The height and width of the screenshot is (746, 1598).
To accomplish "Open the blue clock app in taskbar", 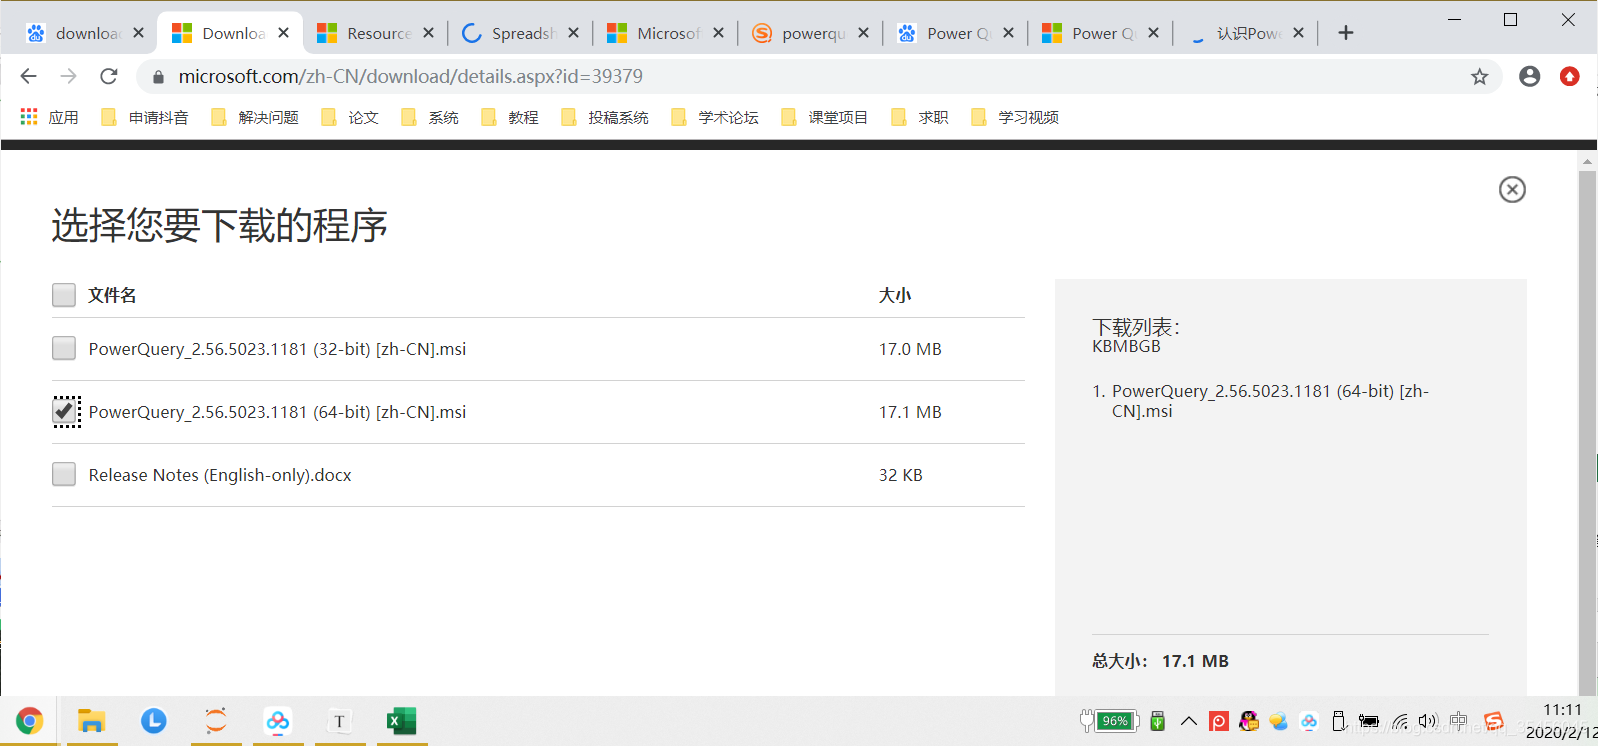I will tap(154, 721).
